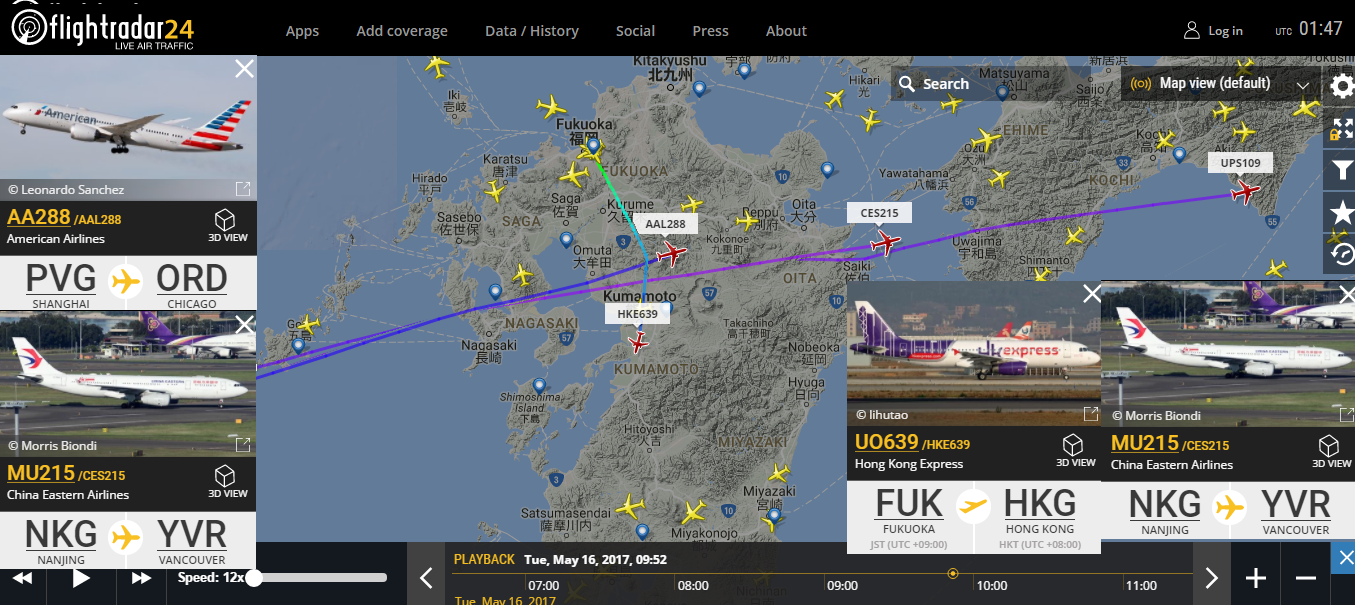Open the settings gear icon

[1342, 86]
